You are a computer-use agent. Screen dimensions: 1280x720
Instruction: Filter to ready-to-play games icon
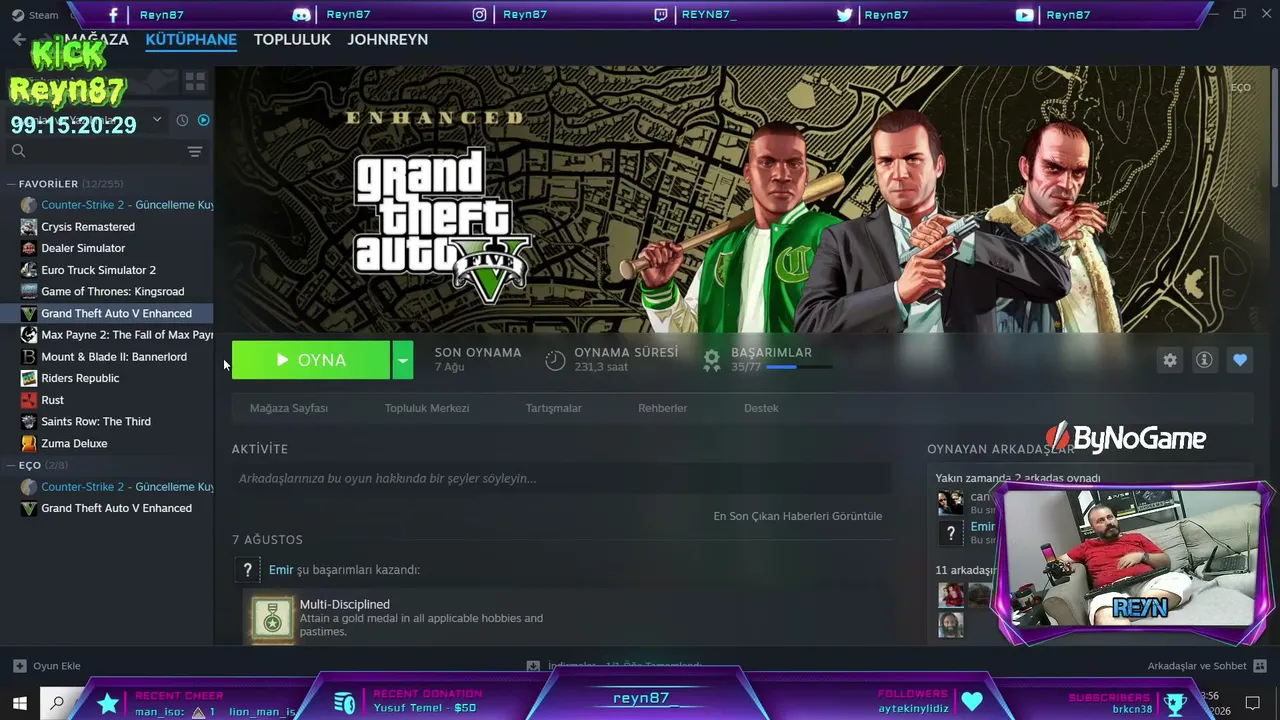pyautogui.click(x=204, y=120)
